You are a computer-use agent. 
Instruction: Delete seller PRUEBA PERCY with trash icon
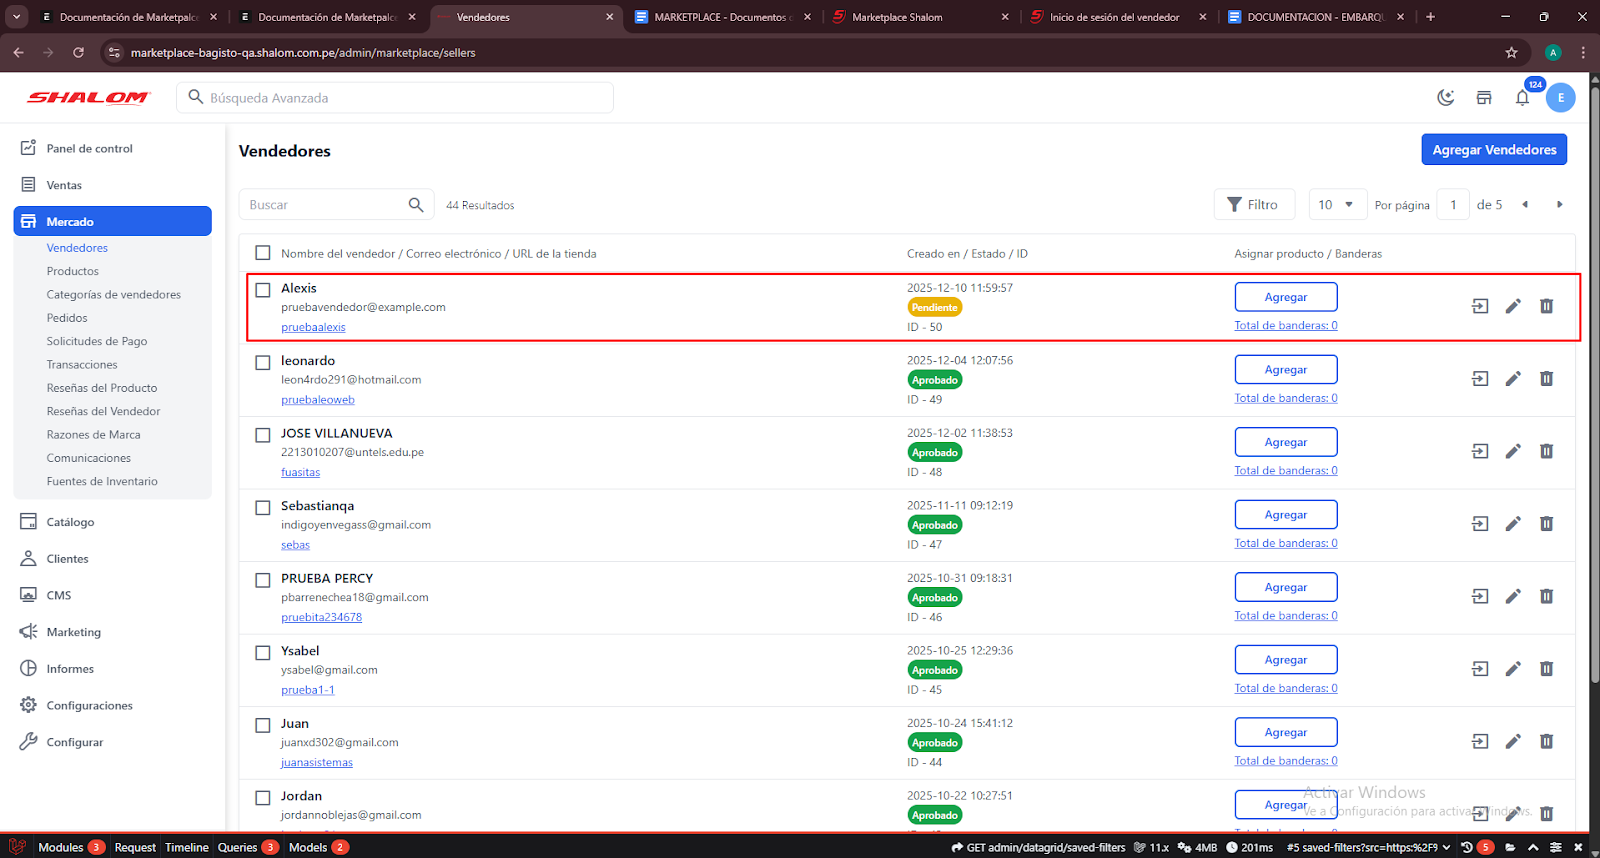[1546, 597]
